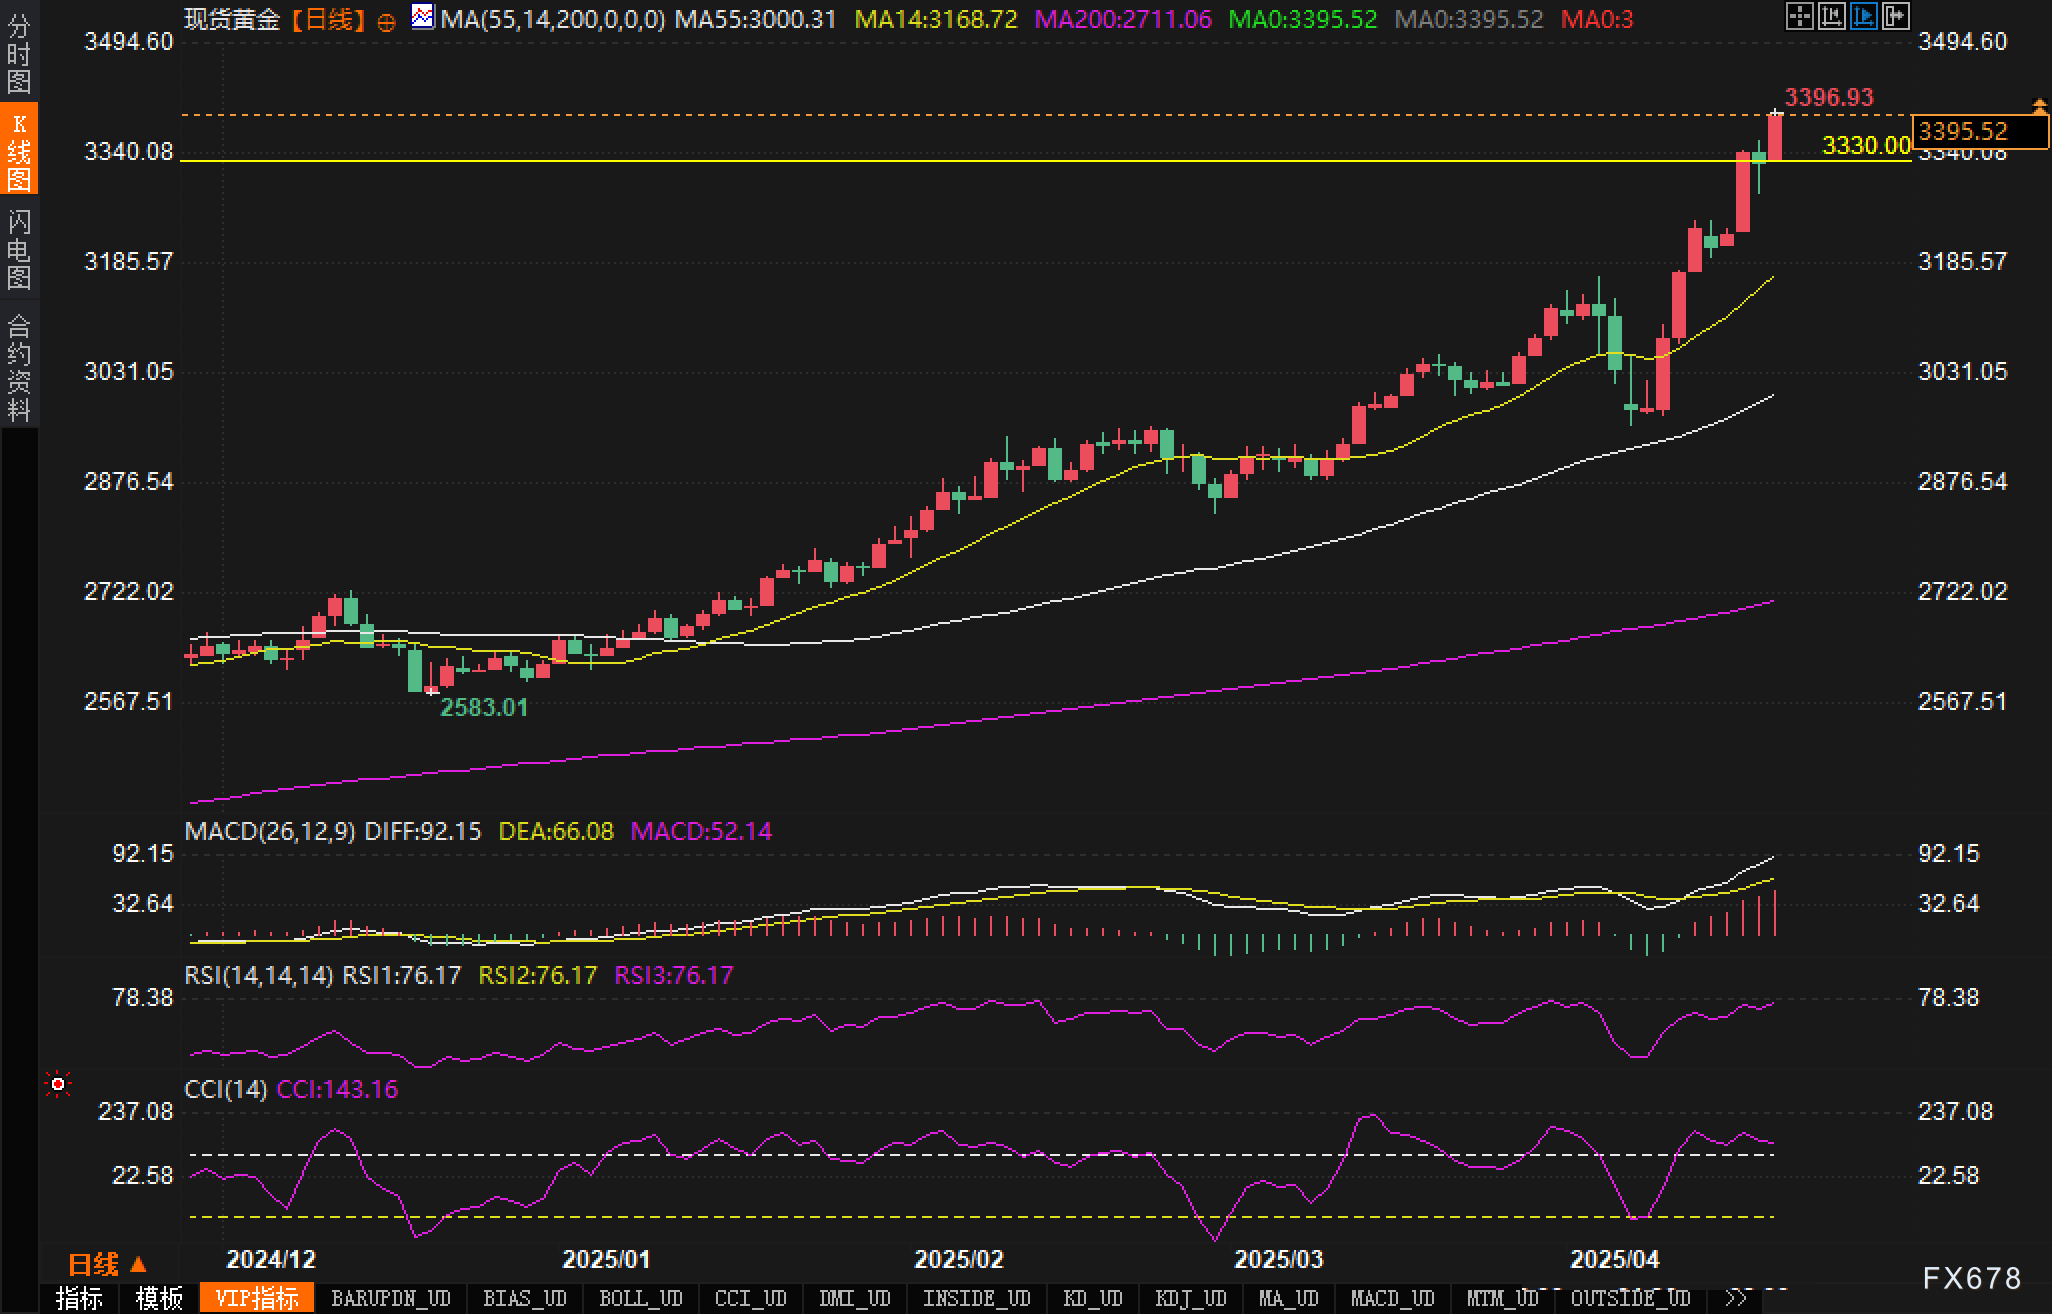
Task: Click the crosshair cursor icon at top right
Action: [1799, 16]
